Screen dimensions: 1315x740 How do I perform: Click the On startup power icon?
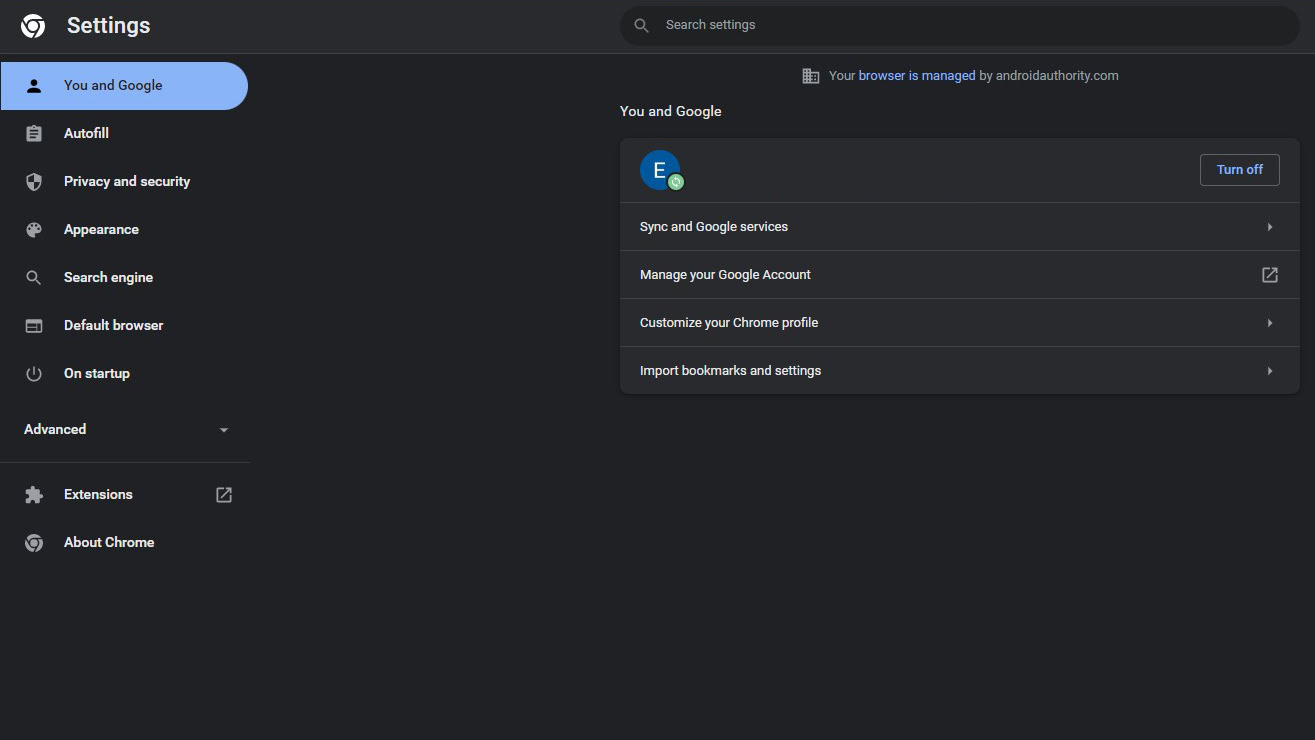pyautogui.click(x=34, y=374)
